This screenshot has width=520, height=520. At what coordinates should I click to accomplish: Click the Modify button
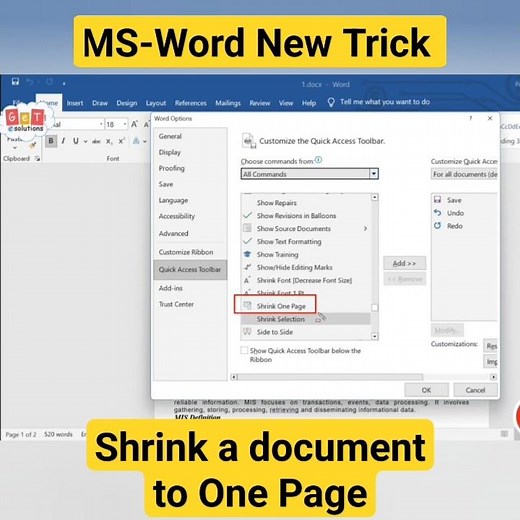click(447, 330)
